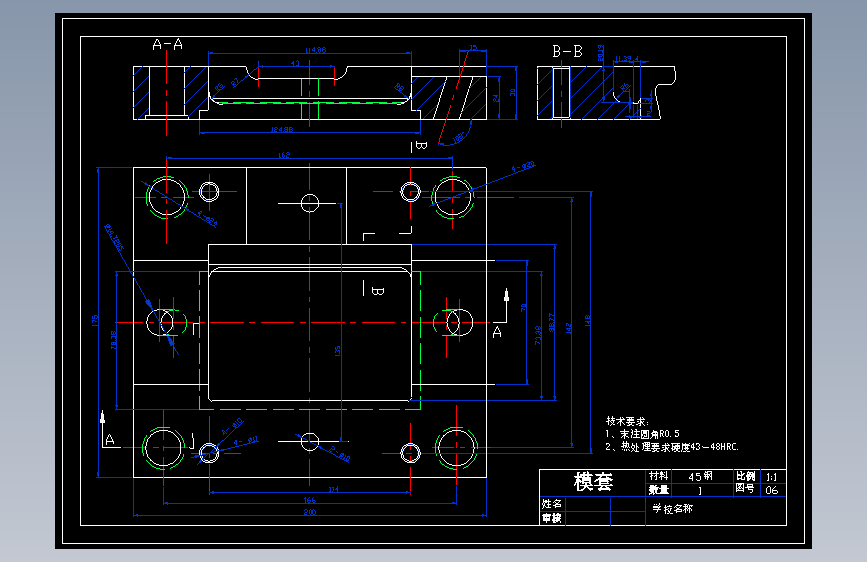867x562 pixels.
Task: Click the A section mark at right side
Action: click(497, 332)
